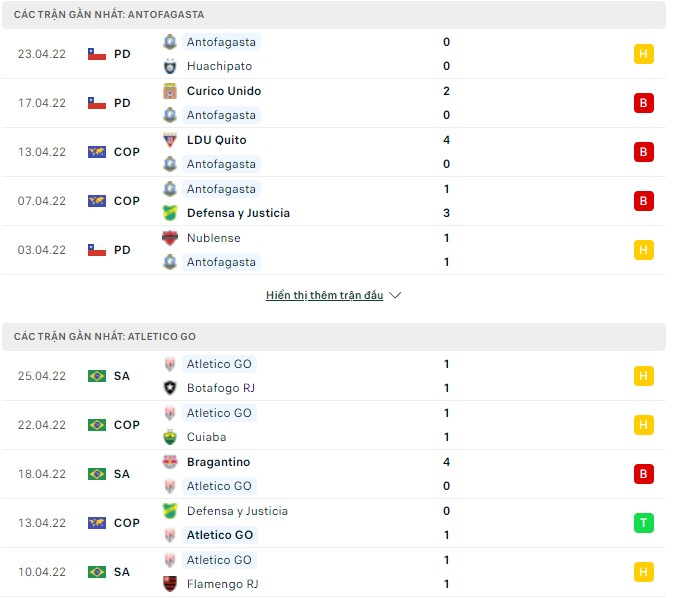
Task: Click the Cuiaba team crest icon
Action: coord(170,437)
